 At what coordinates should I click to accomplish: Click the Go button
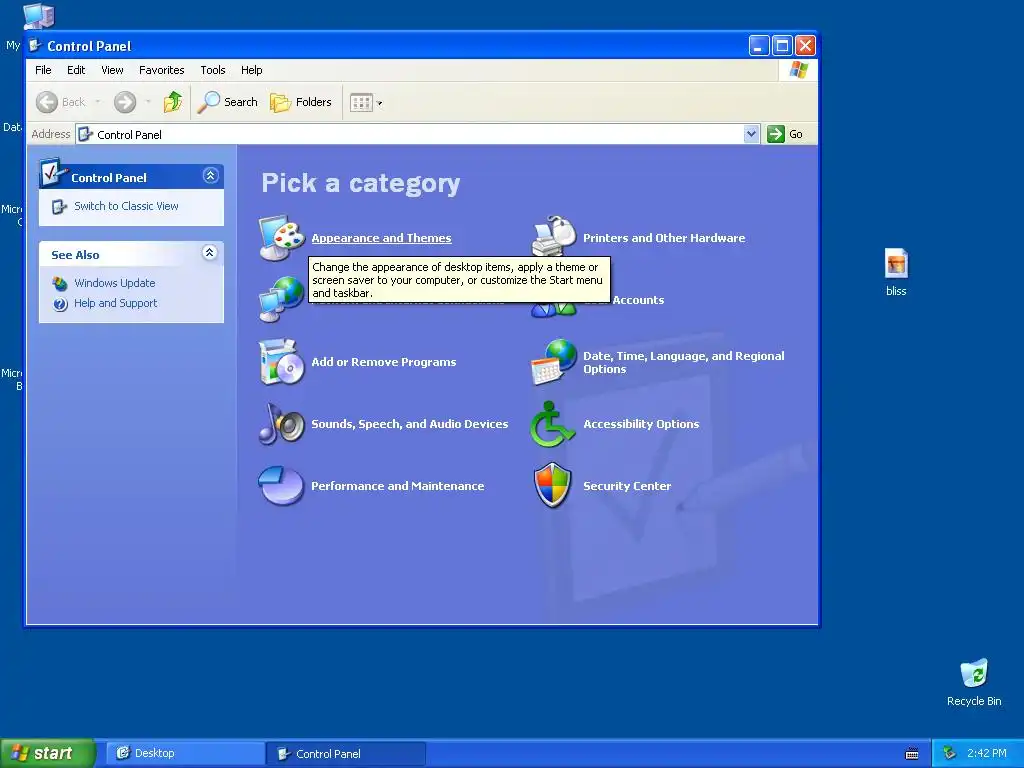[x=785, y=134]
